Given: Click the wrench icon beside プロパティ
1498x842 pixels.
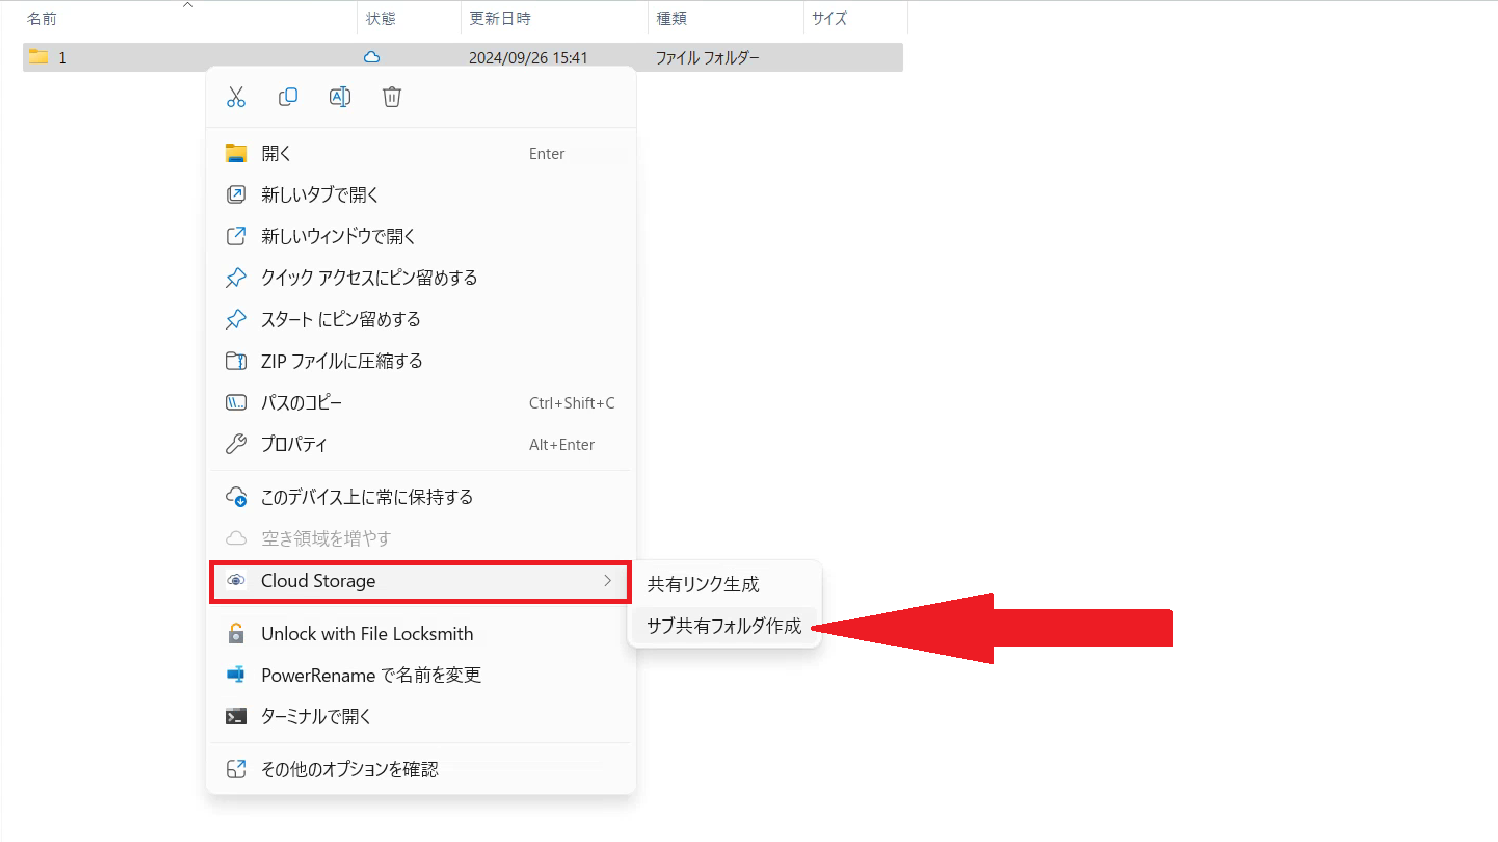Looking at the screenshot, I should (x=236, y=444).
